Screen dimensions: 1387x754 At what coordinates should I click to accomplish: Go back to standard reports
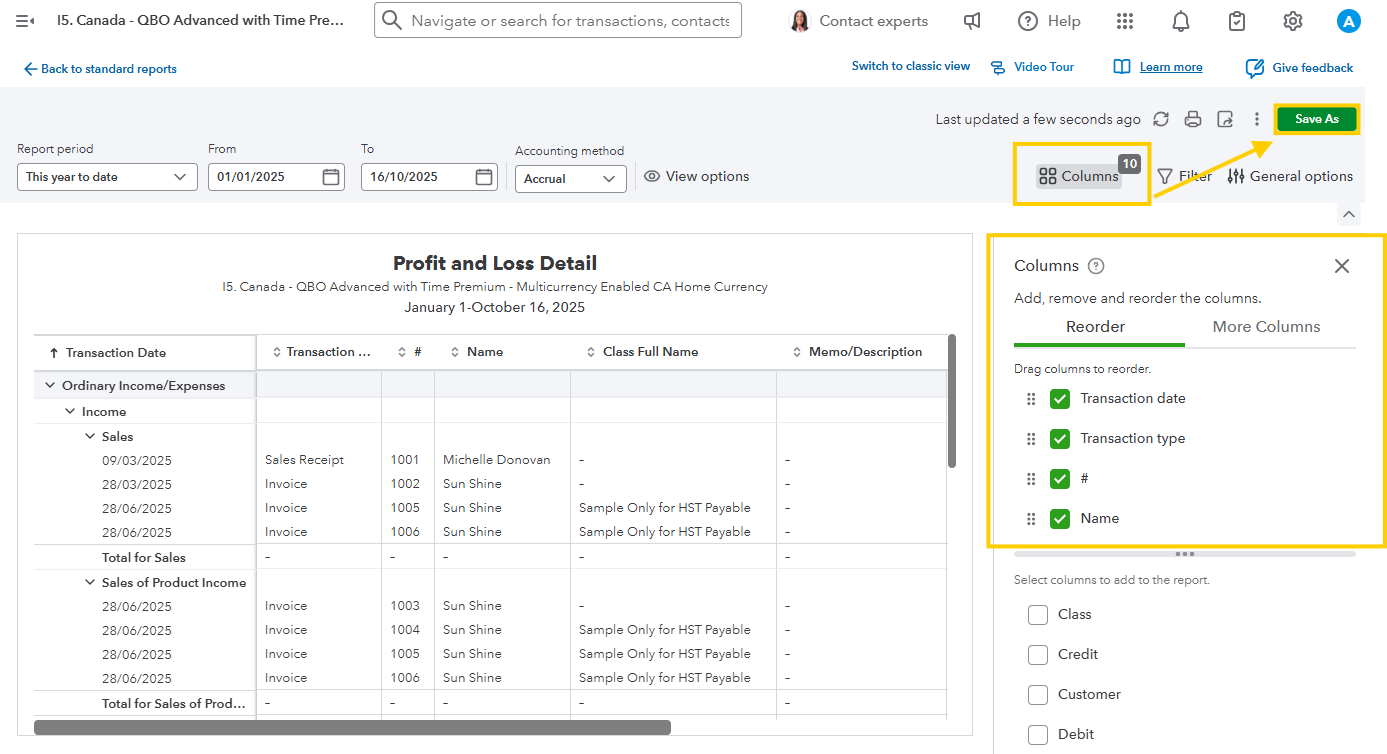[x=100, y=69]
